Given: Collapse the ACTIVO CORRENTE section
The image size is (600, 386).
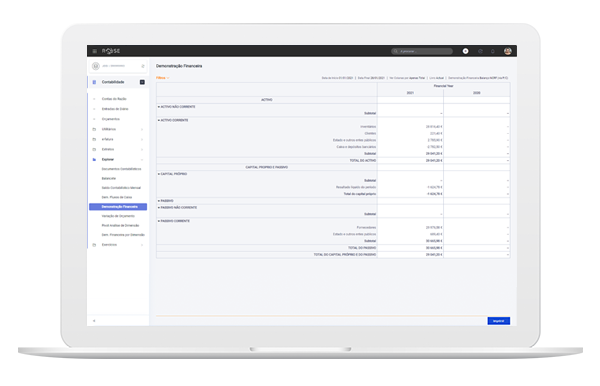Looking at the screenshot, I should (x=159, y=120).
